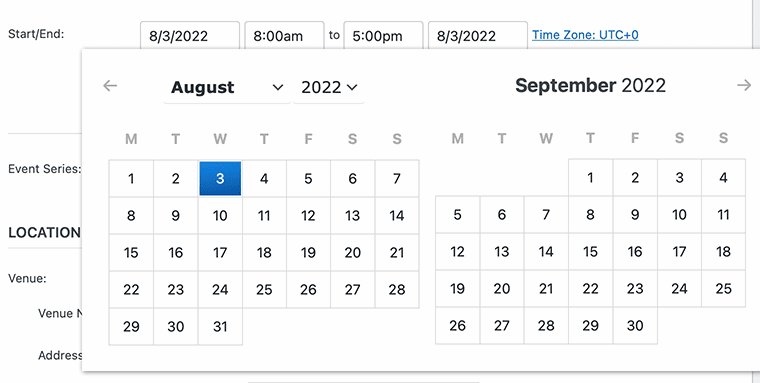Open the Time Zone: UTC+0 link
This screenshot has height=383, width=760.
coord(585,35)
